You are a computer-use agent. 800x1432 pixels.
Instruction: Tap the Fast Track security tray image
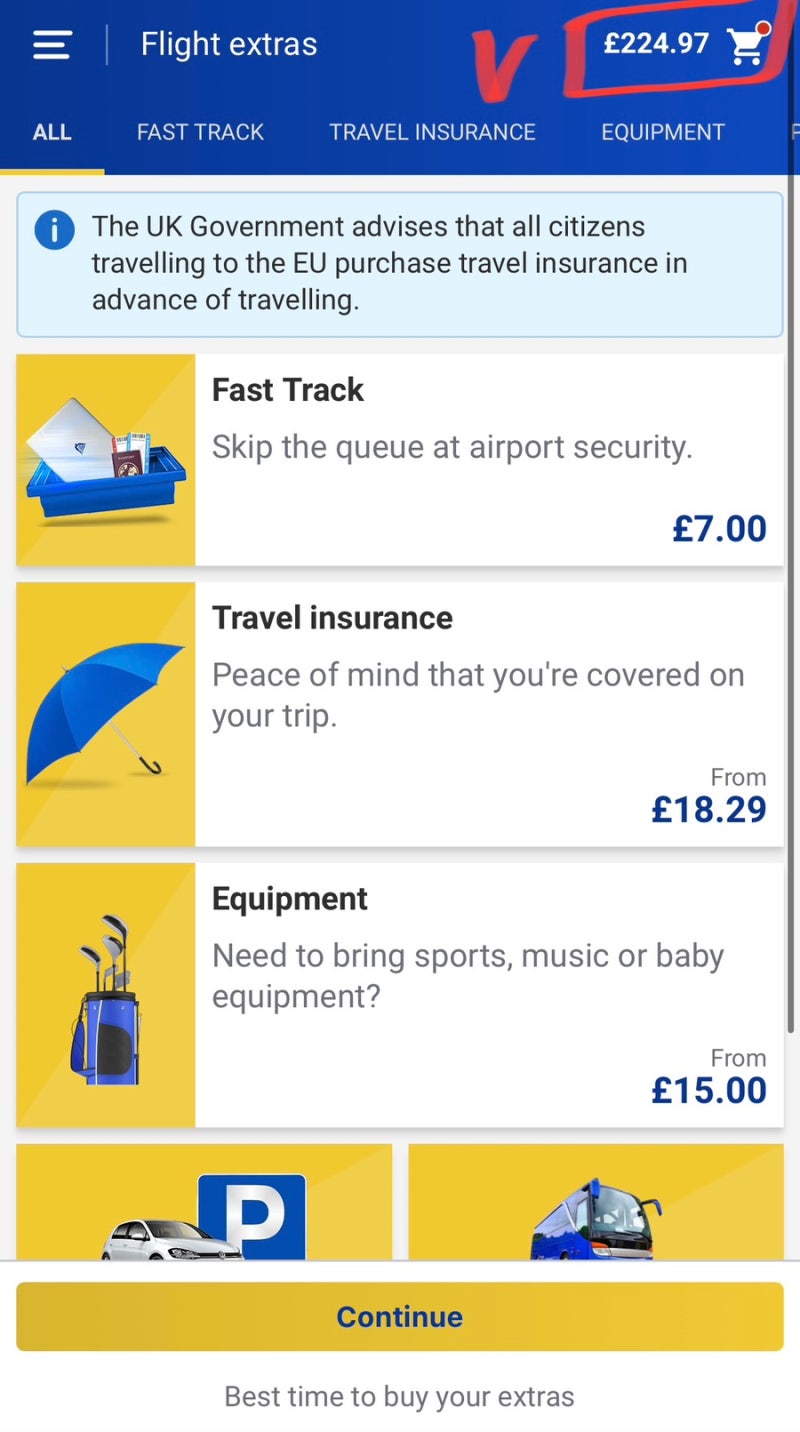click(106, 460)
